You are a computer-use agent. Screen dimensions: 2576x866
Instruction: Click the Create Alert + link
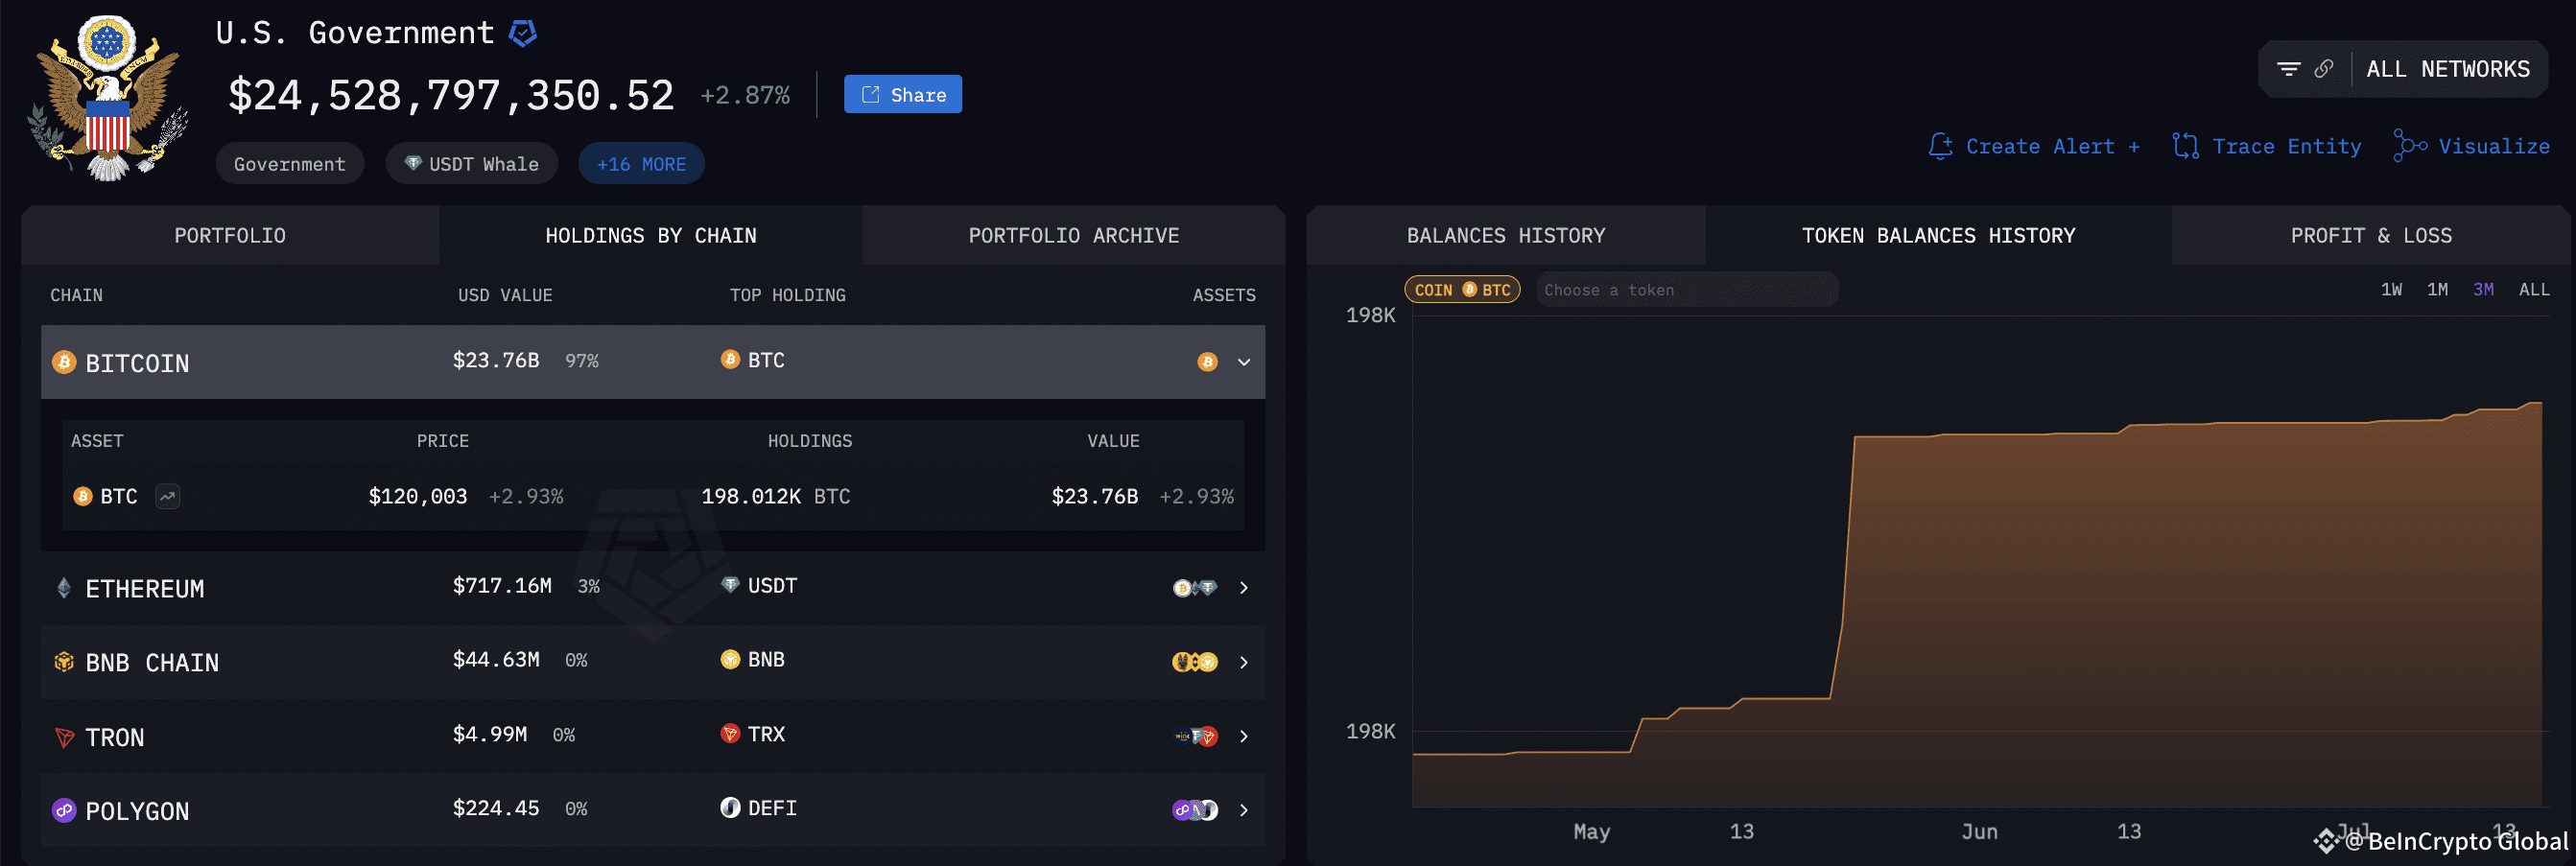point(2053,146)
